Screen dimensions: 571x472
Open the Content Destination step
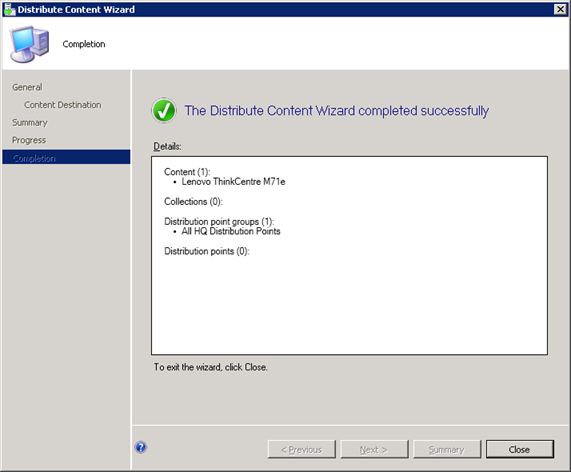63,105
